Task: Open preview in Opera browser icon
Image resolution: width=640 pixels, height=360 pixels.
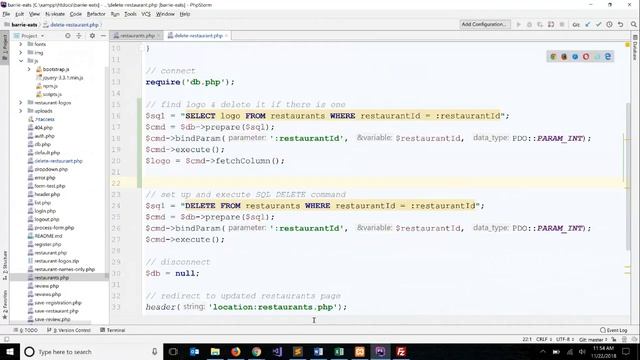Action: point(586,57)
